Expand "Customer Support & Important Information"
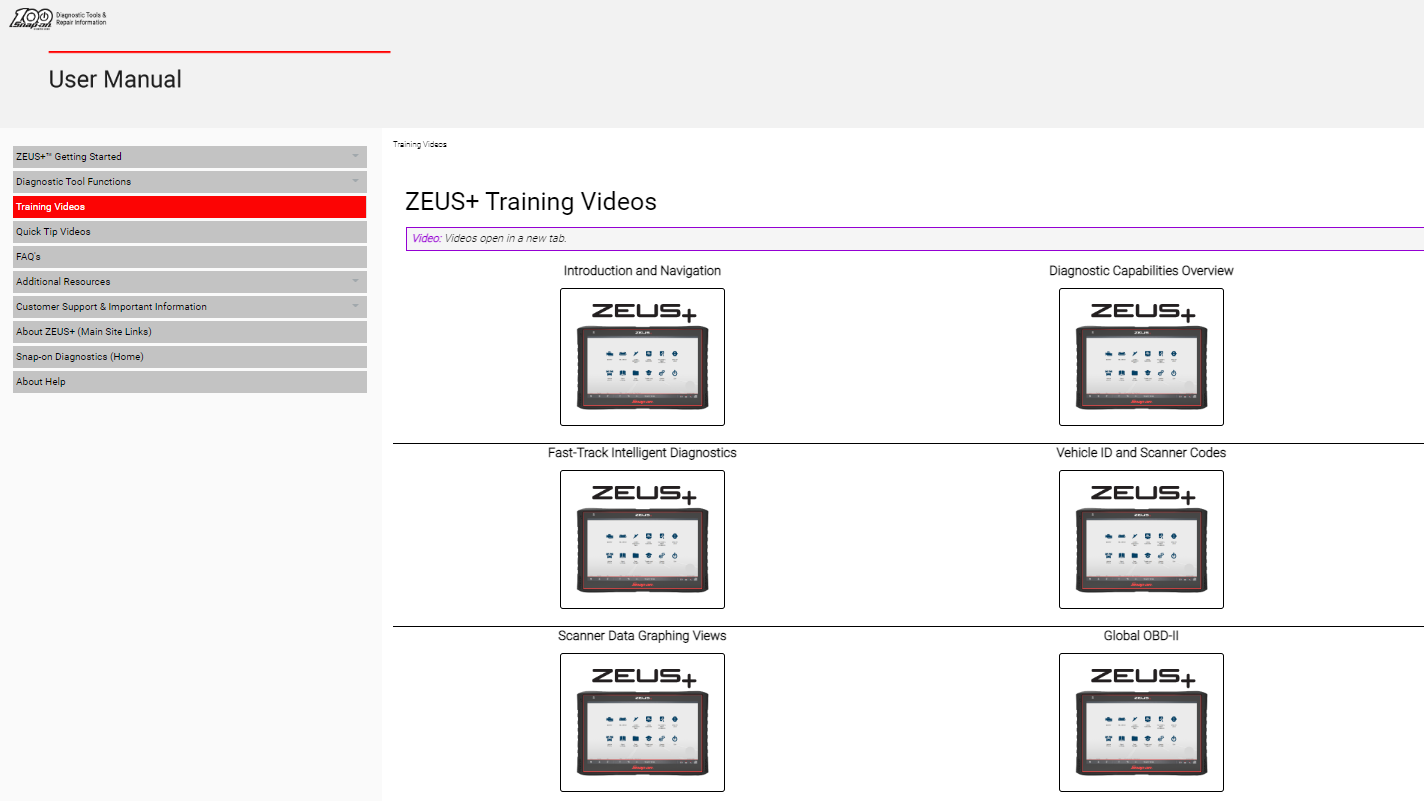This screenshot has height=801, width=1424. 189,306
